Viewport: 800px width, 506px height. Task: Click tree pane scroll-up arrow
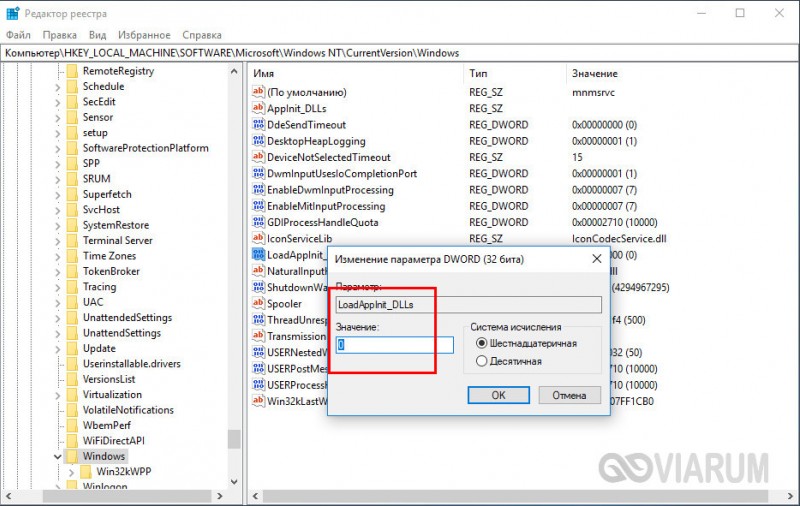(x=234, y=71)
